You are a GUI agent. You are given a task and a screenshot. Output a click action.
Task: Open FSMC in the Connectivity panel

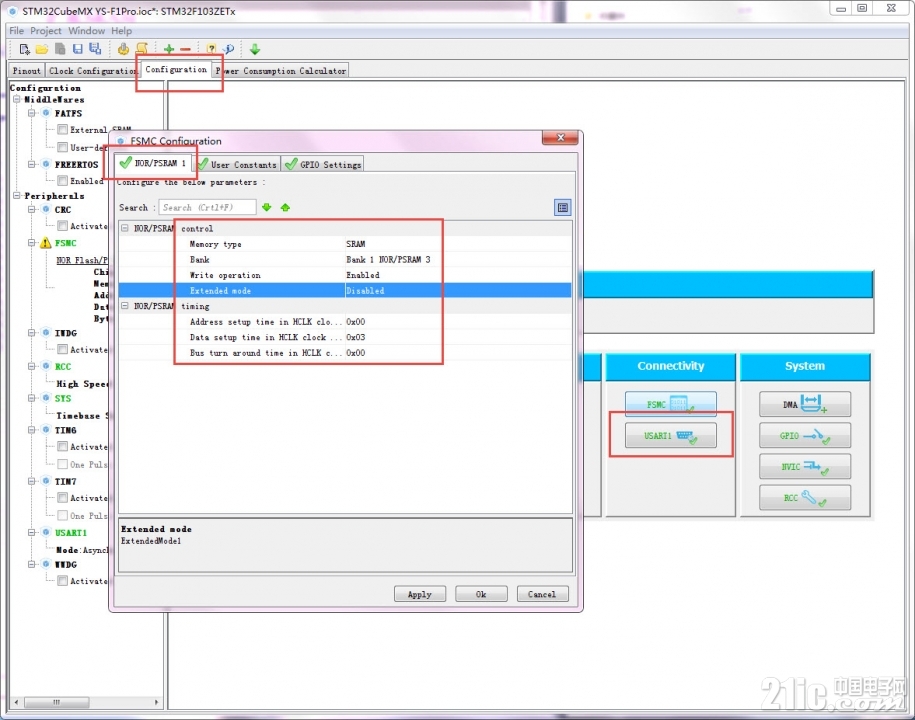[x=670, y=404]
